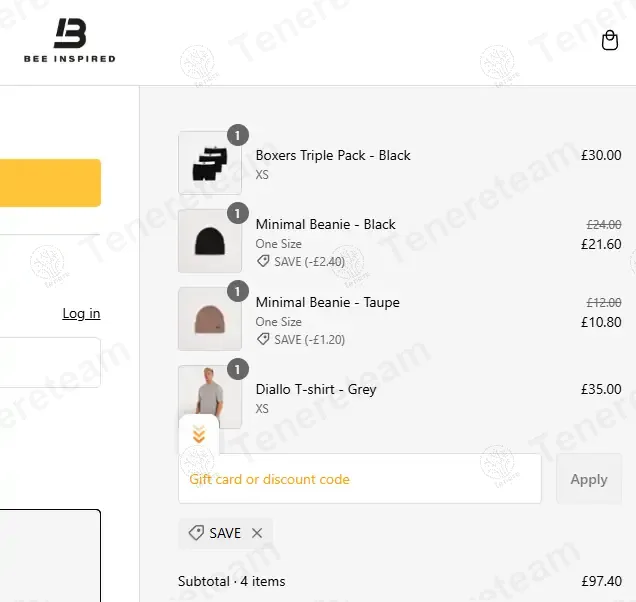Click the yellow express checkout button
636x602 pixels.
(50, 183)
